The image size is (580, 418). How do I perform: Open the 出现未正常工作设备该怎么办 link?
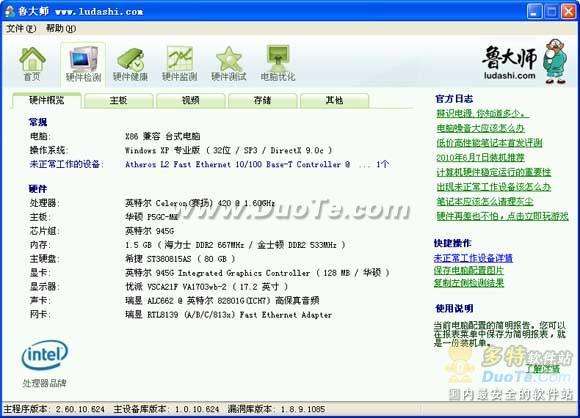[493, 187]
